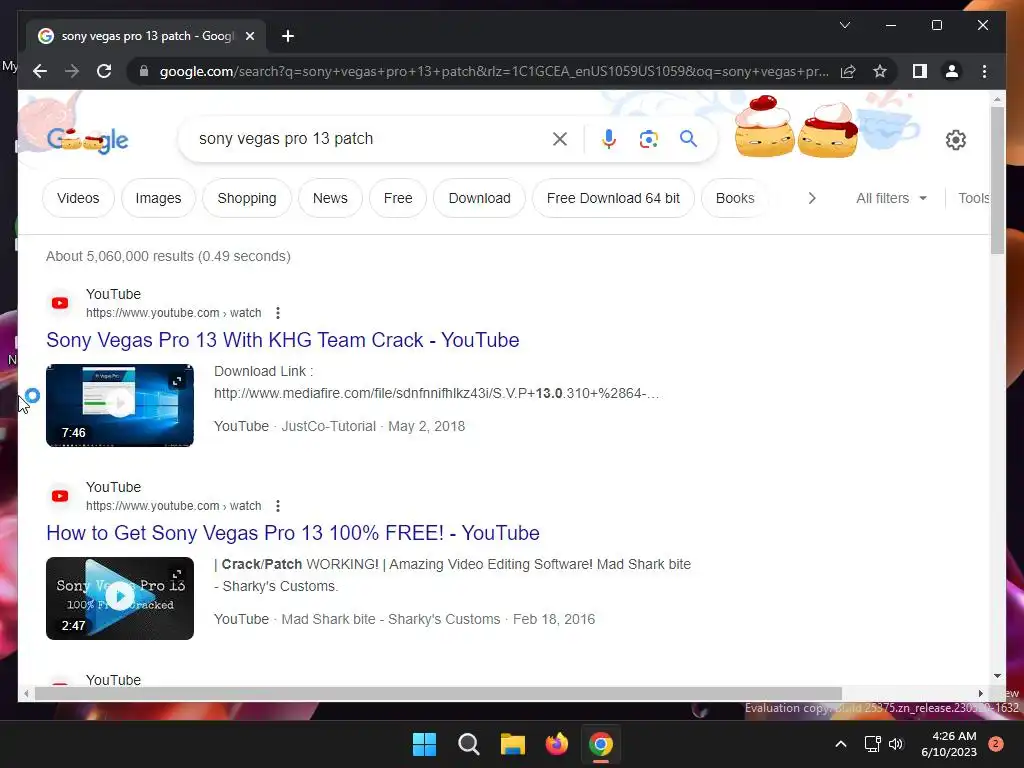Click right arrow on horizontal scrollbar

(980, 694)
